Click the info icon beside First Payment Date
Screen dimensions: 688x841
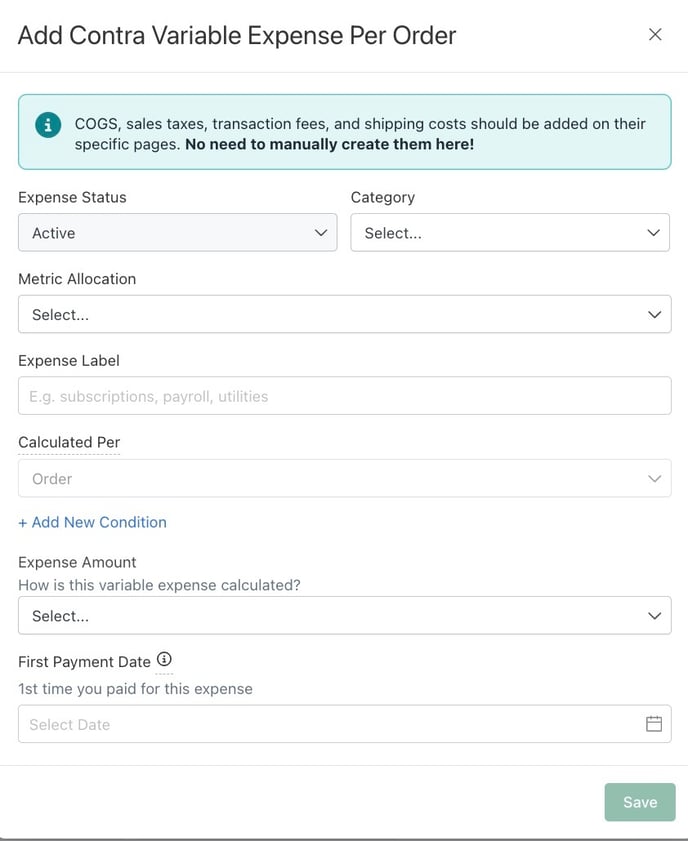(165, 660)
